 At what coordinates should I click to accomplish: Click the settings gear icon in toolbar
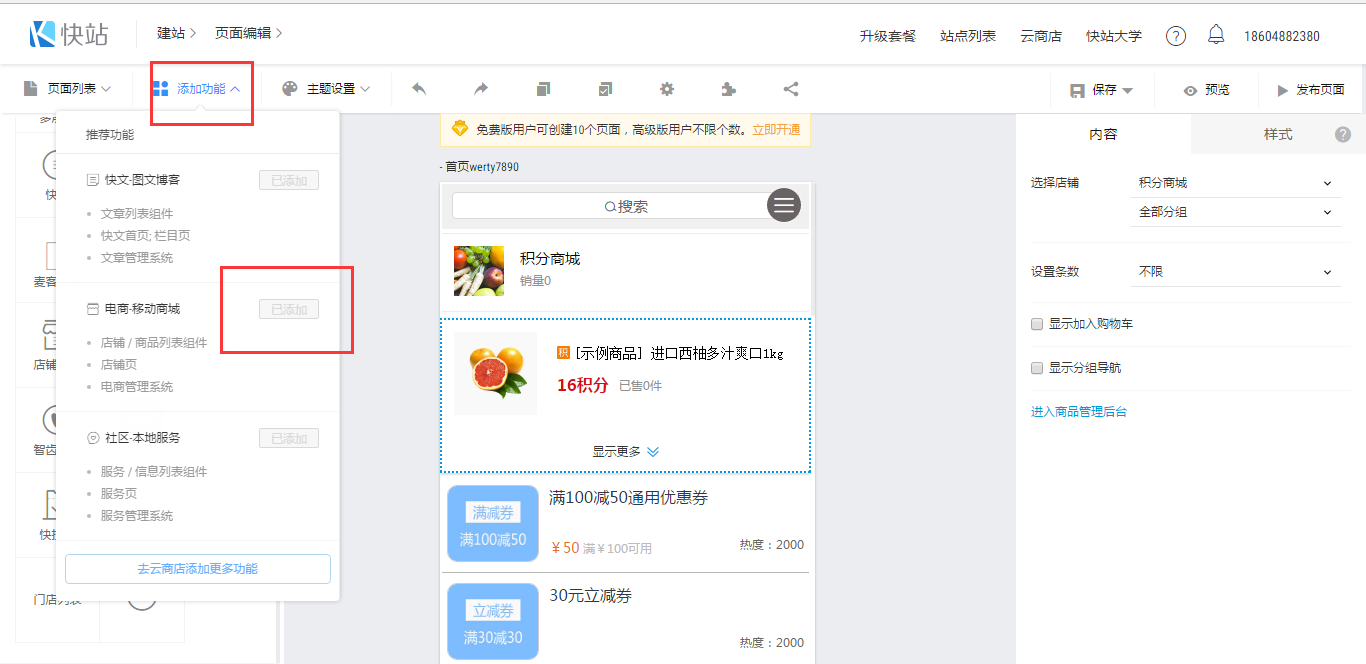pyautogui.click(x=667, y=89)
